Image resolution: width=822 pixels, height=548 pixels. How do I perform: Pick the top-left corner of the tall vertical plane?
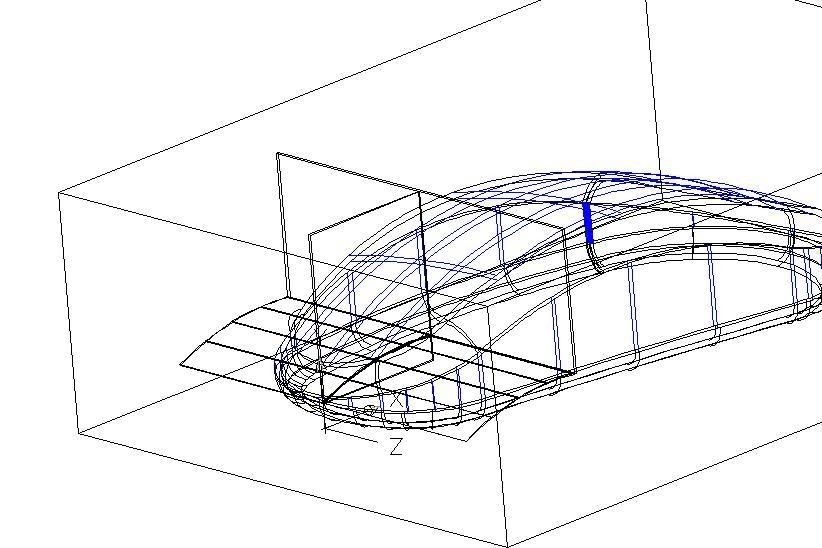(277, 153)
